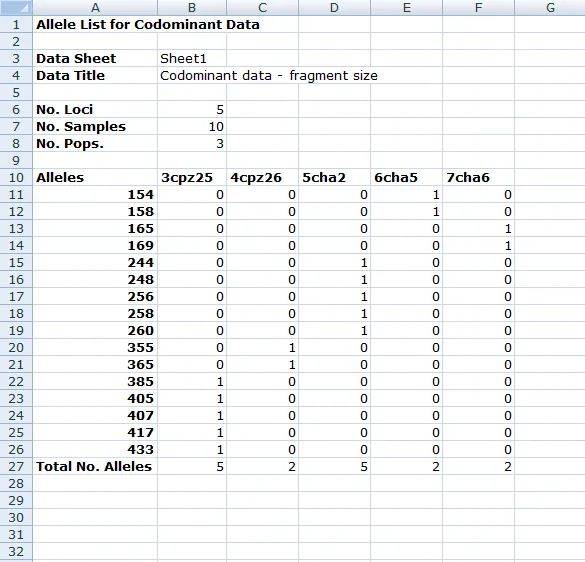The image size is (585, 562).
Task: Select the 'Sheet1' data sheet cell
Action: pyautogui.click(x=192, y=59)
